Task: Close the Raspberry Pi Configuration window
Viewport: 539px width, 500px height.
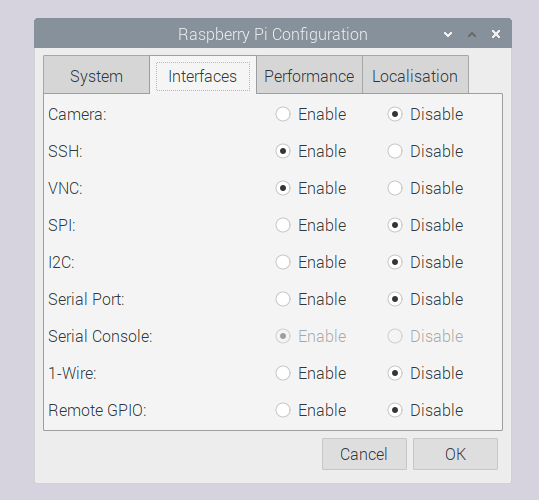Action: click(x=496, y=34)
